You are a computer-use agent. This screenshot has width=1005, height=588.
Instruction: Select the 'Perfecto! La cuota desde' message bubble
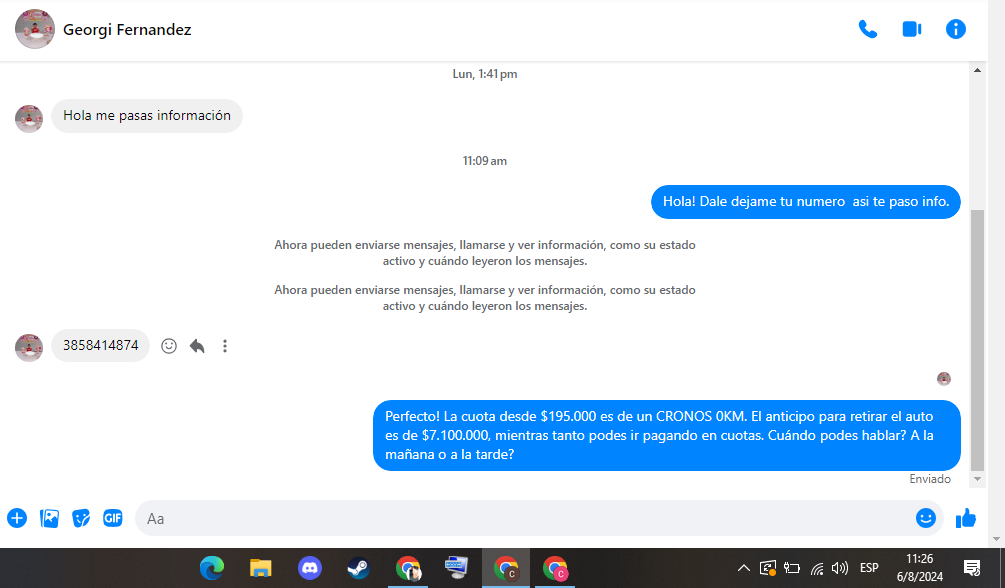coord(667,435)
